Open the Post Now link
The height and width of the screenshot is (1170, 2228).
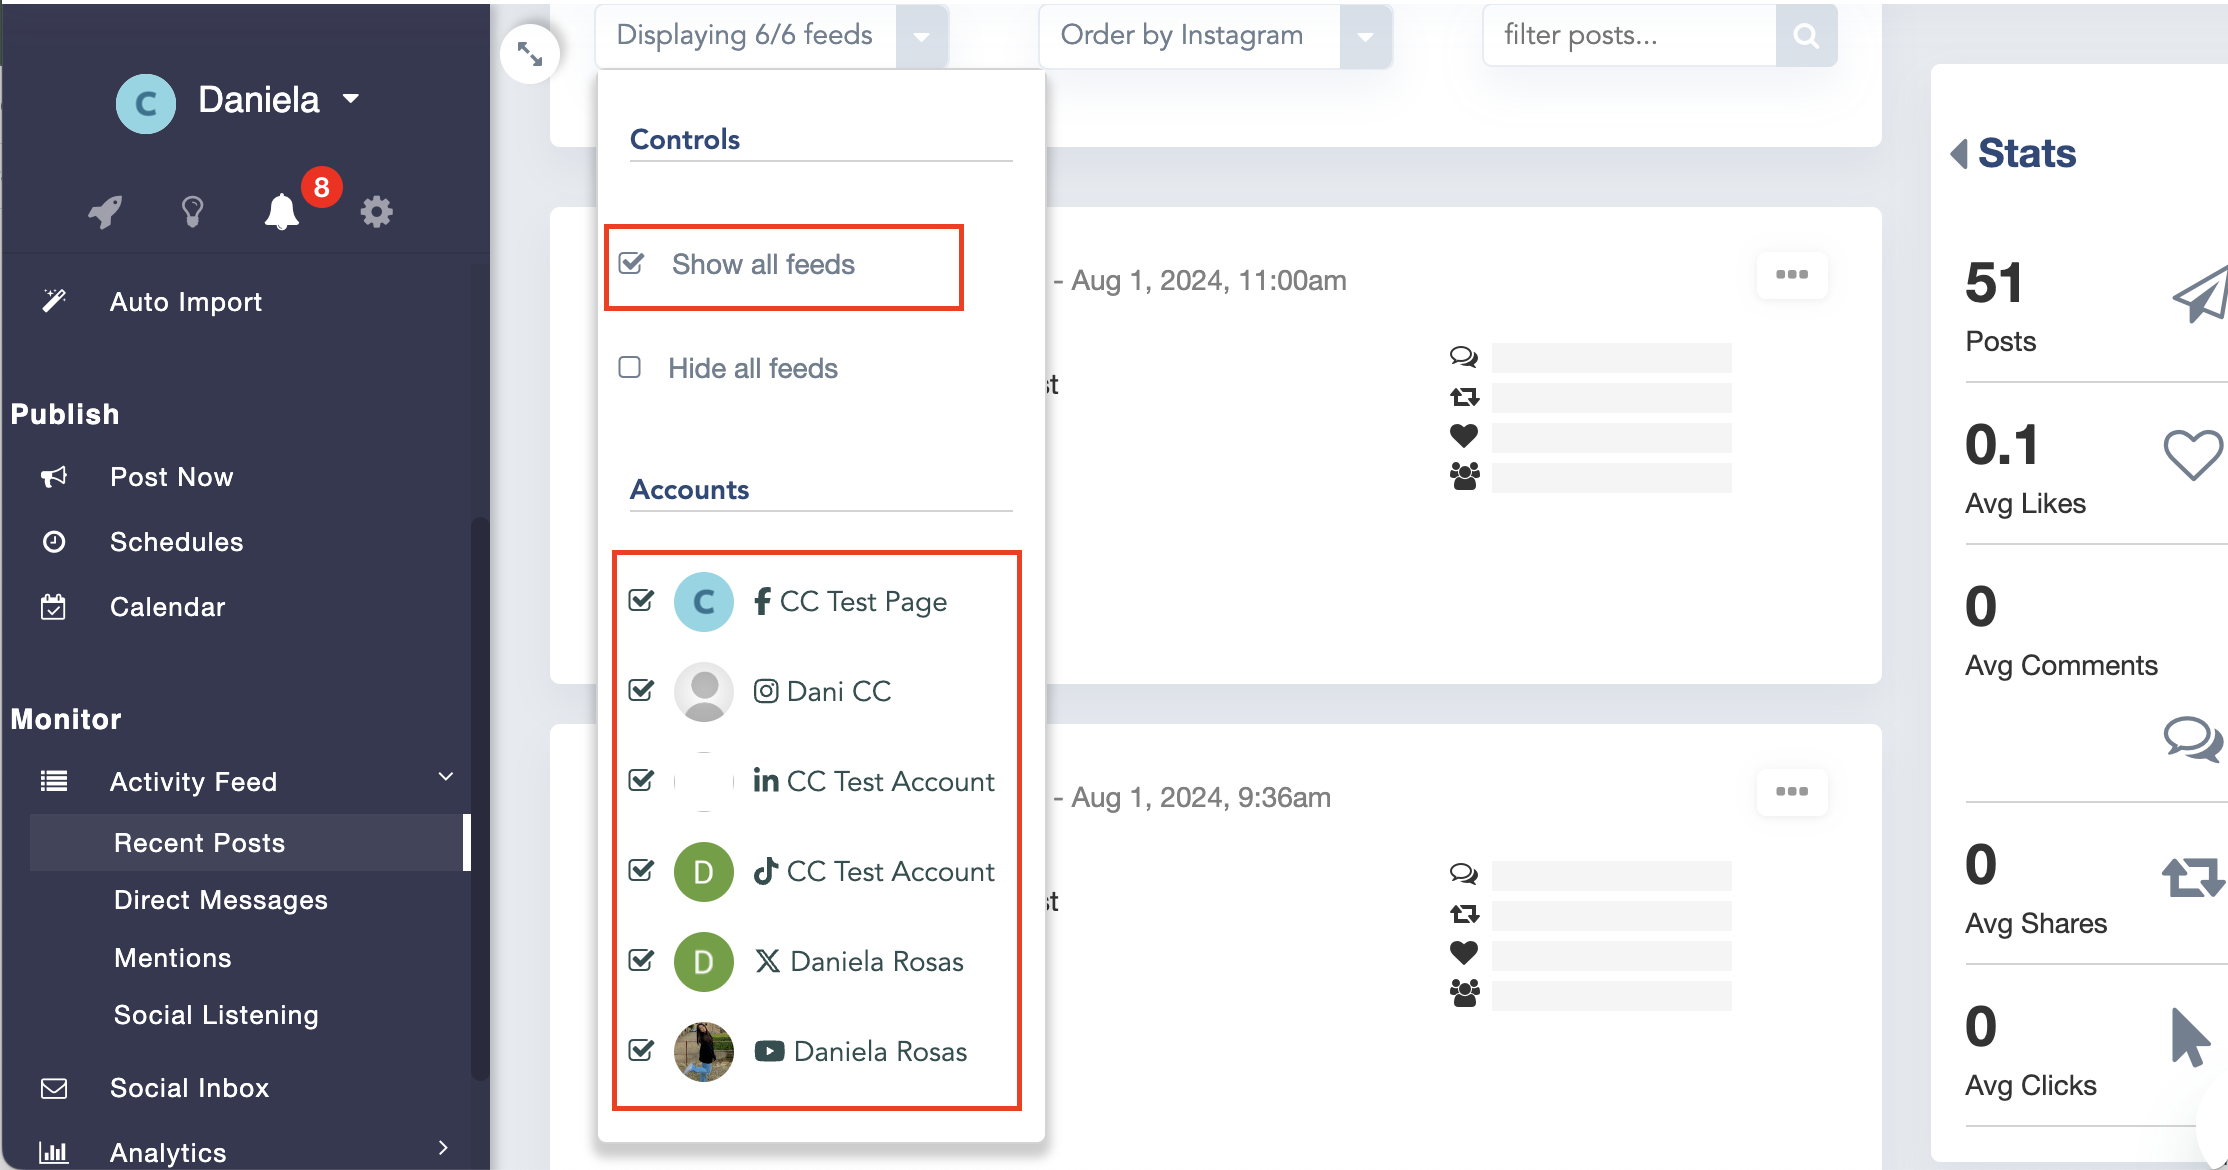tap(172, 477)
